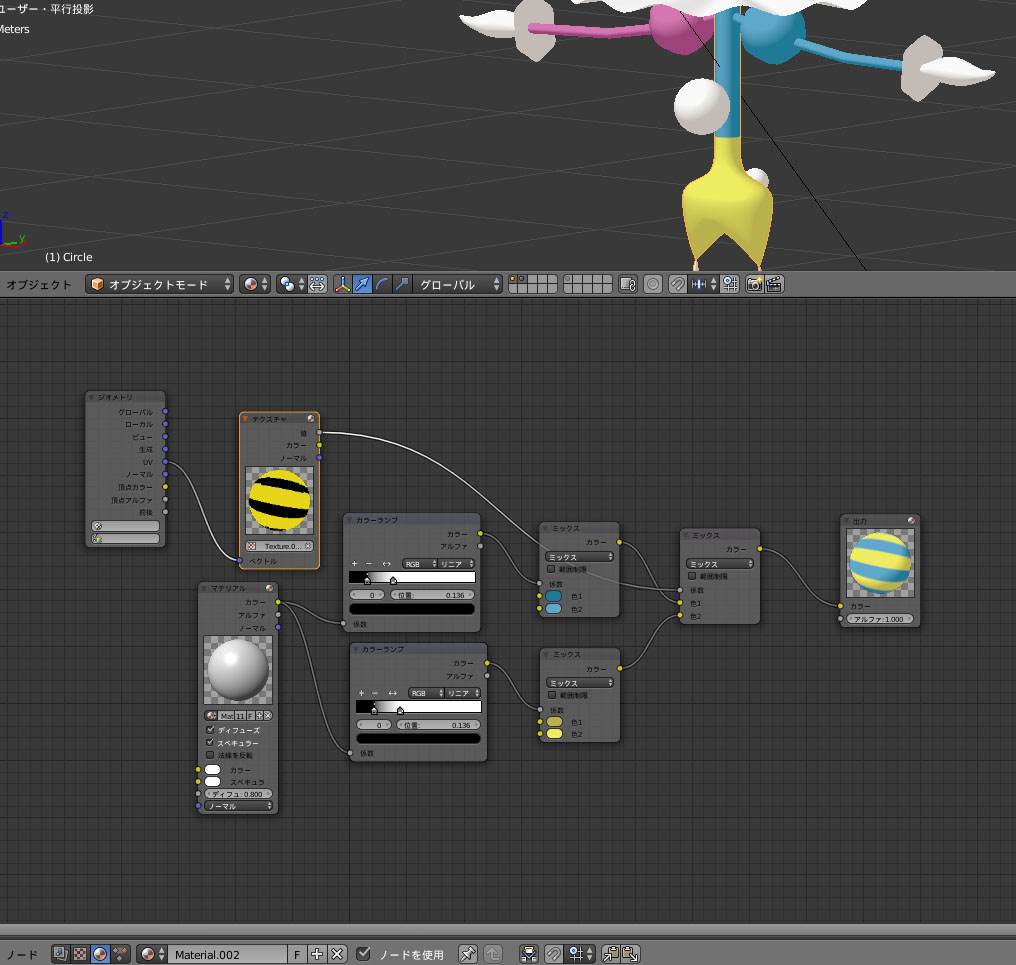The image size is (1016, 965).
Task: Open the global transform orientation dropdown
Action: [458, 284]
